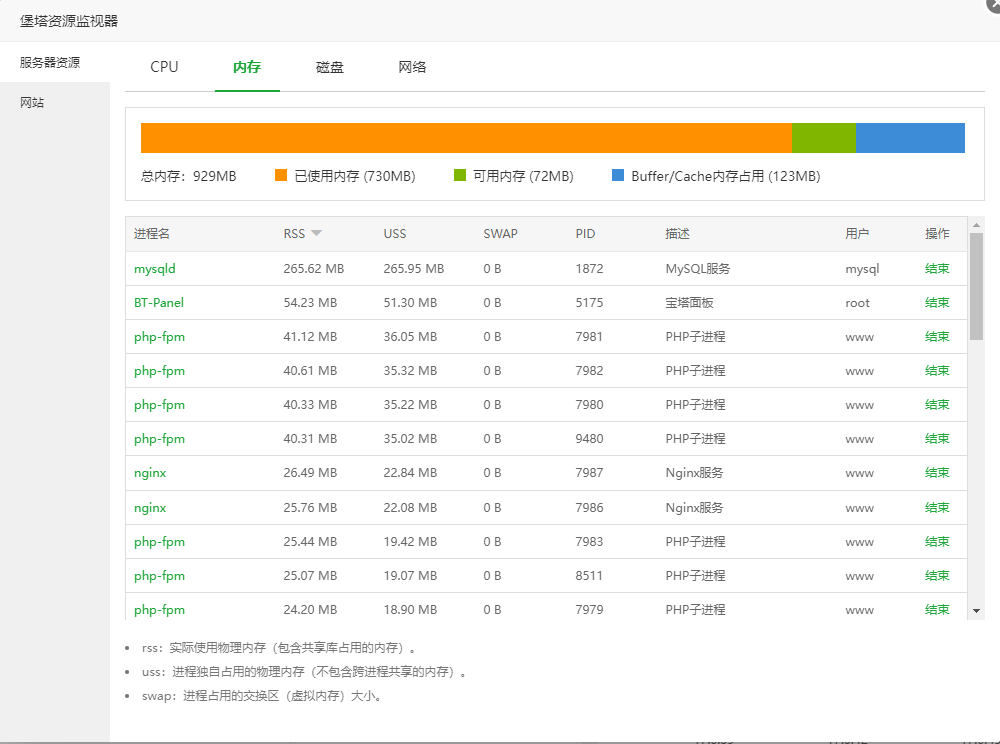Viewport: 1000px width, 744px height.
Task: Click the 用户 column header
Action: (x=857, y=233)
